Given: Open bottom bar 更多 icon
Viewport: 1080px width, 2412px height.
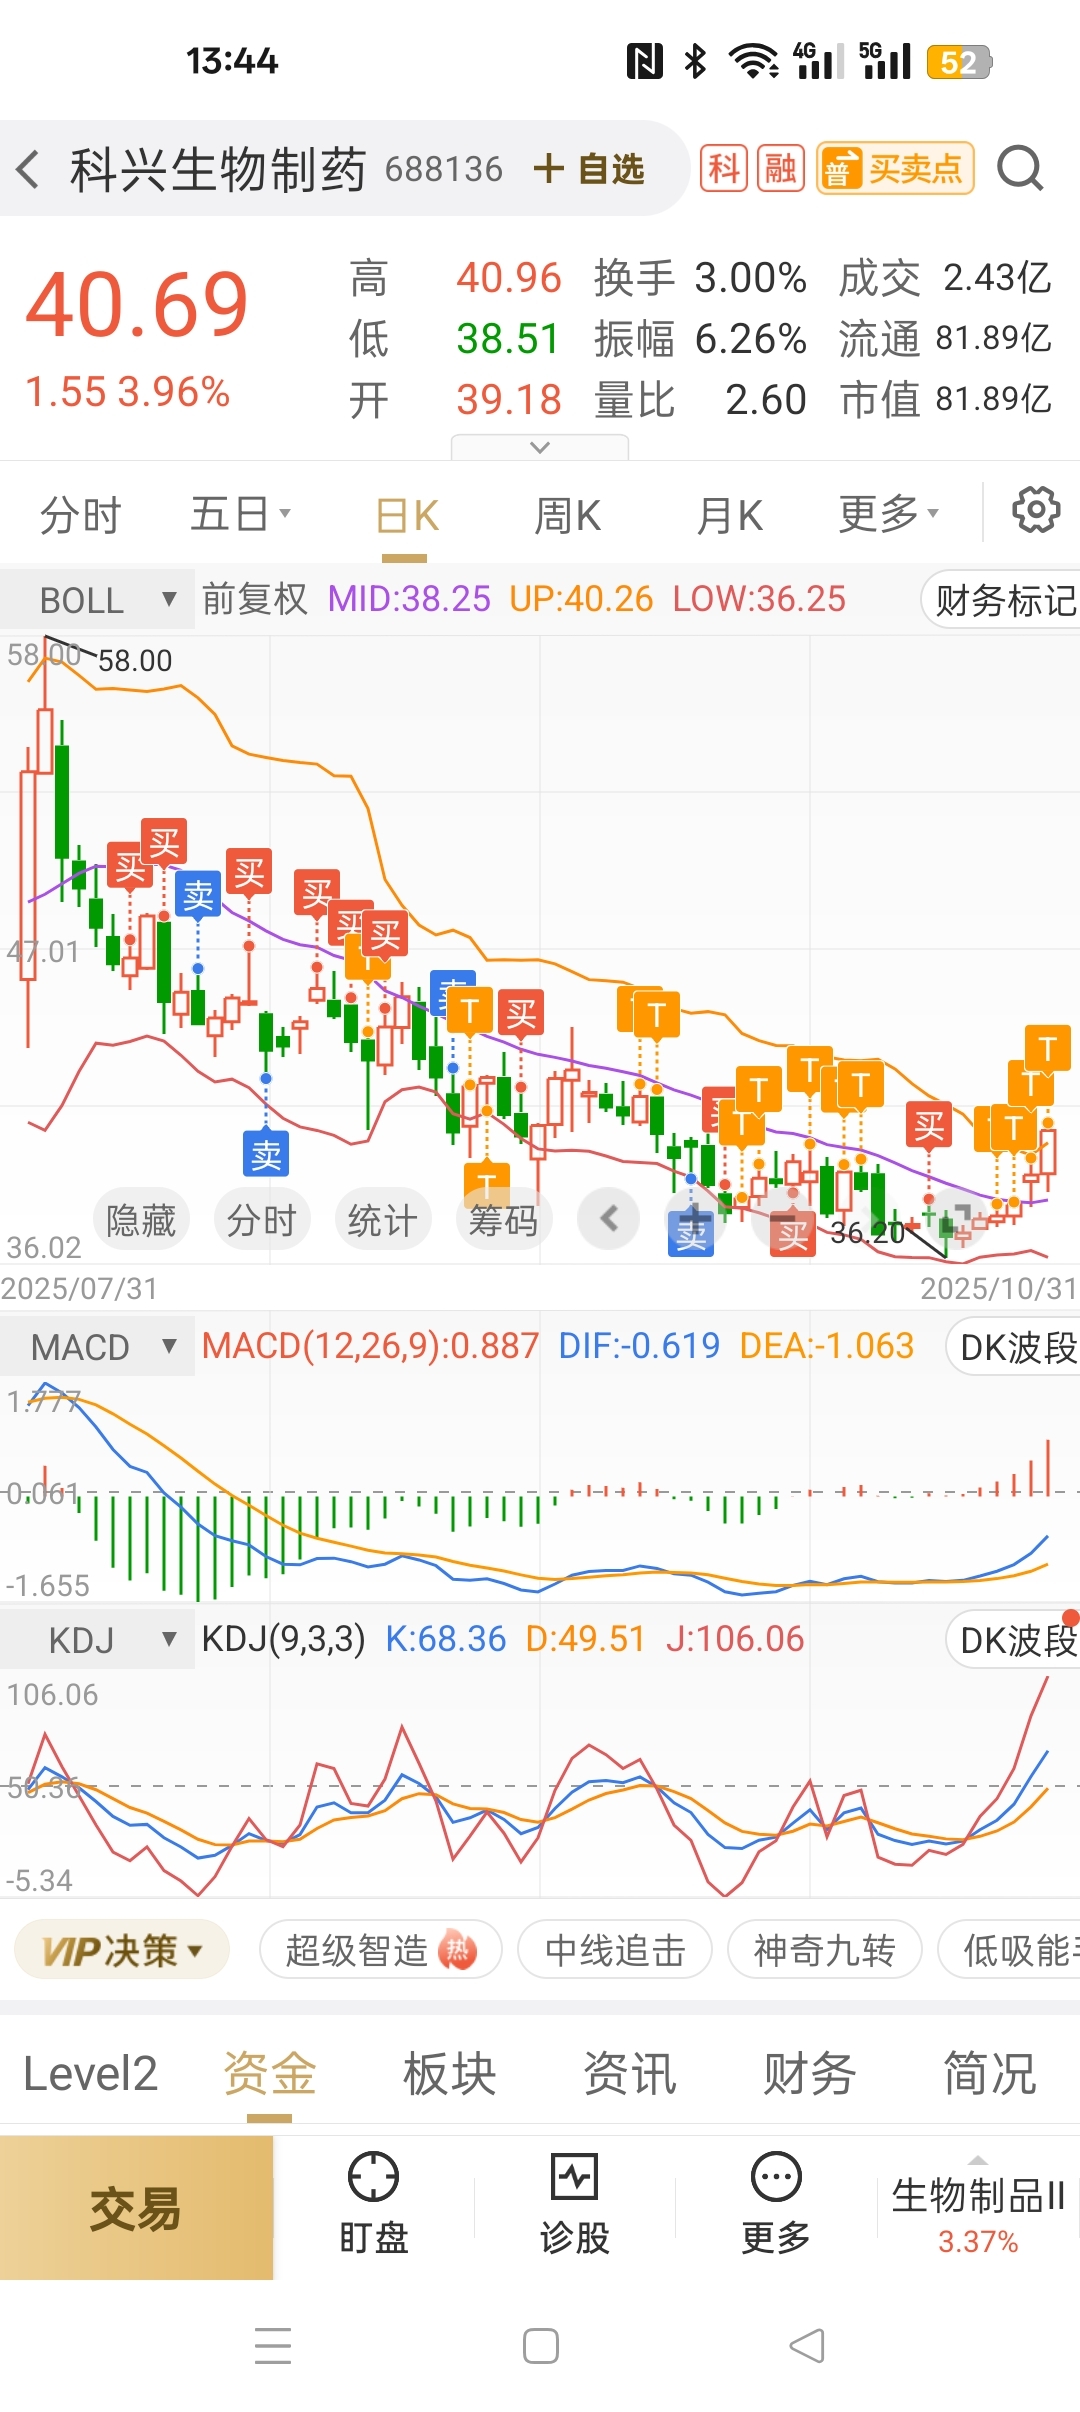Looking at the screenshot, I should (x=776, y=2204).
